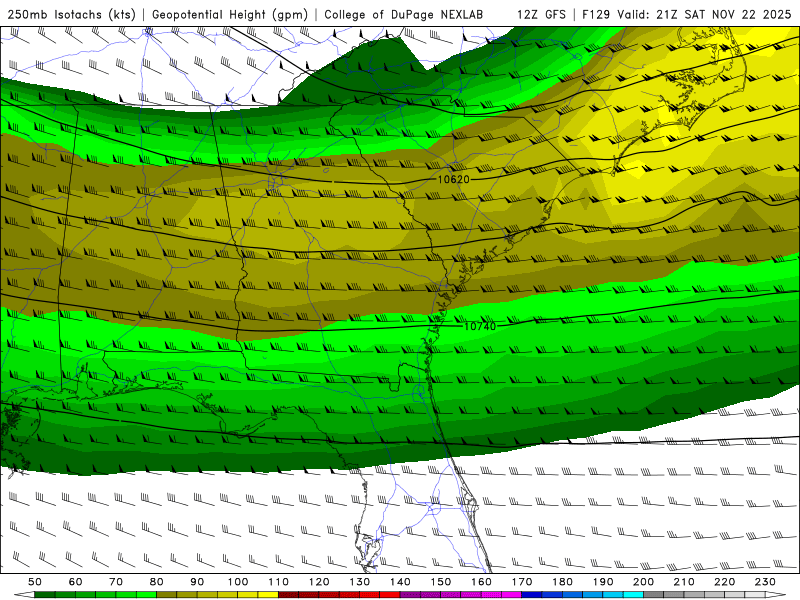The height and width of the screenshot is (600, 800).
Task: Click the 70 label on the color scale
Action: [116, 582]
